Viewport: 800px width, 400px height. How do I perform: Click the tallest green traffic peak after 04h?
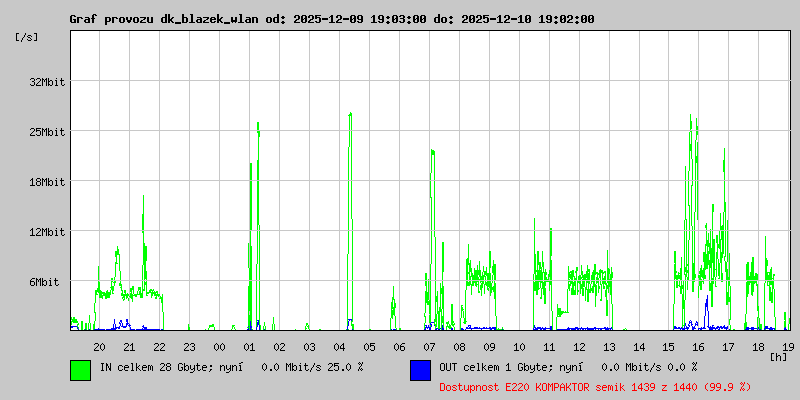coord(350,219)
